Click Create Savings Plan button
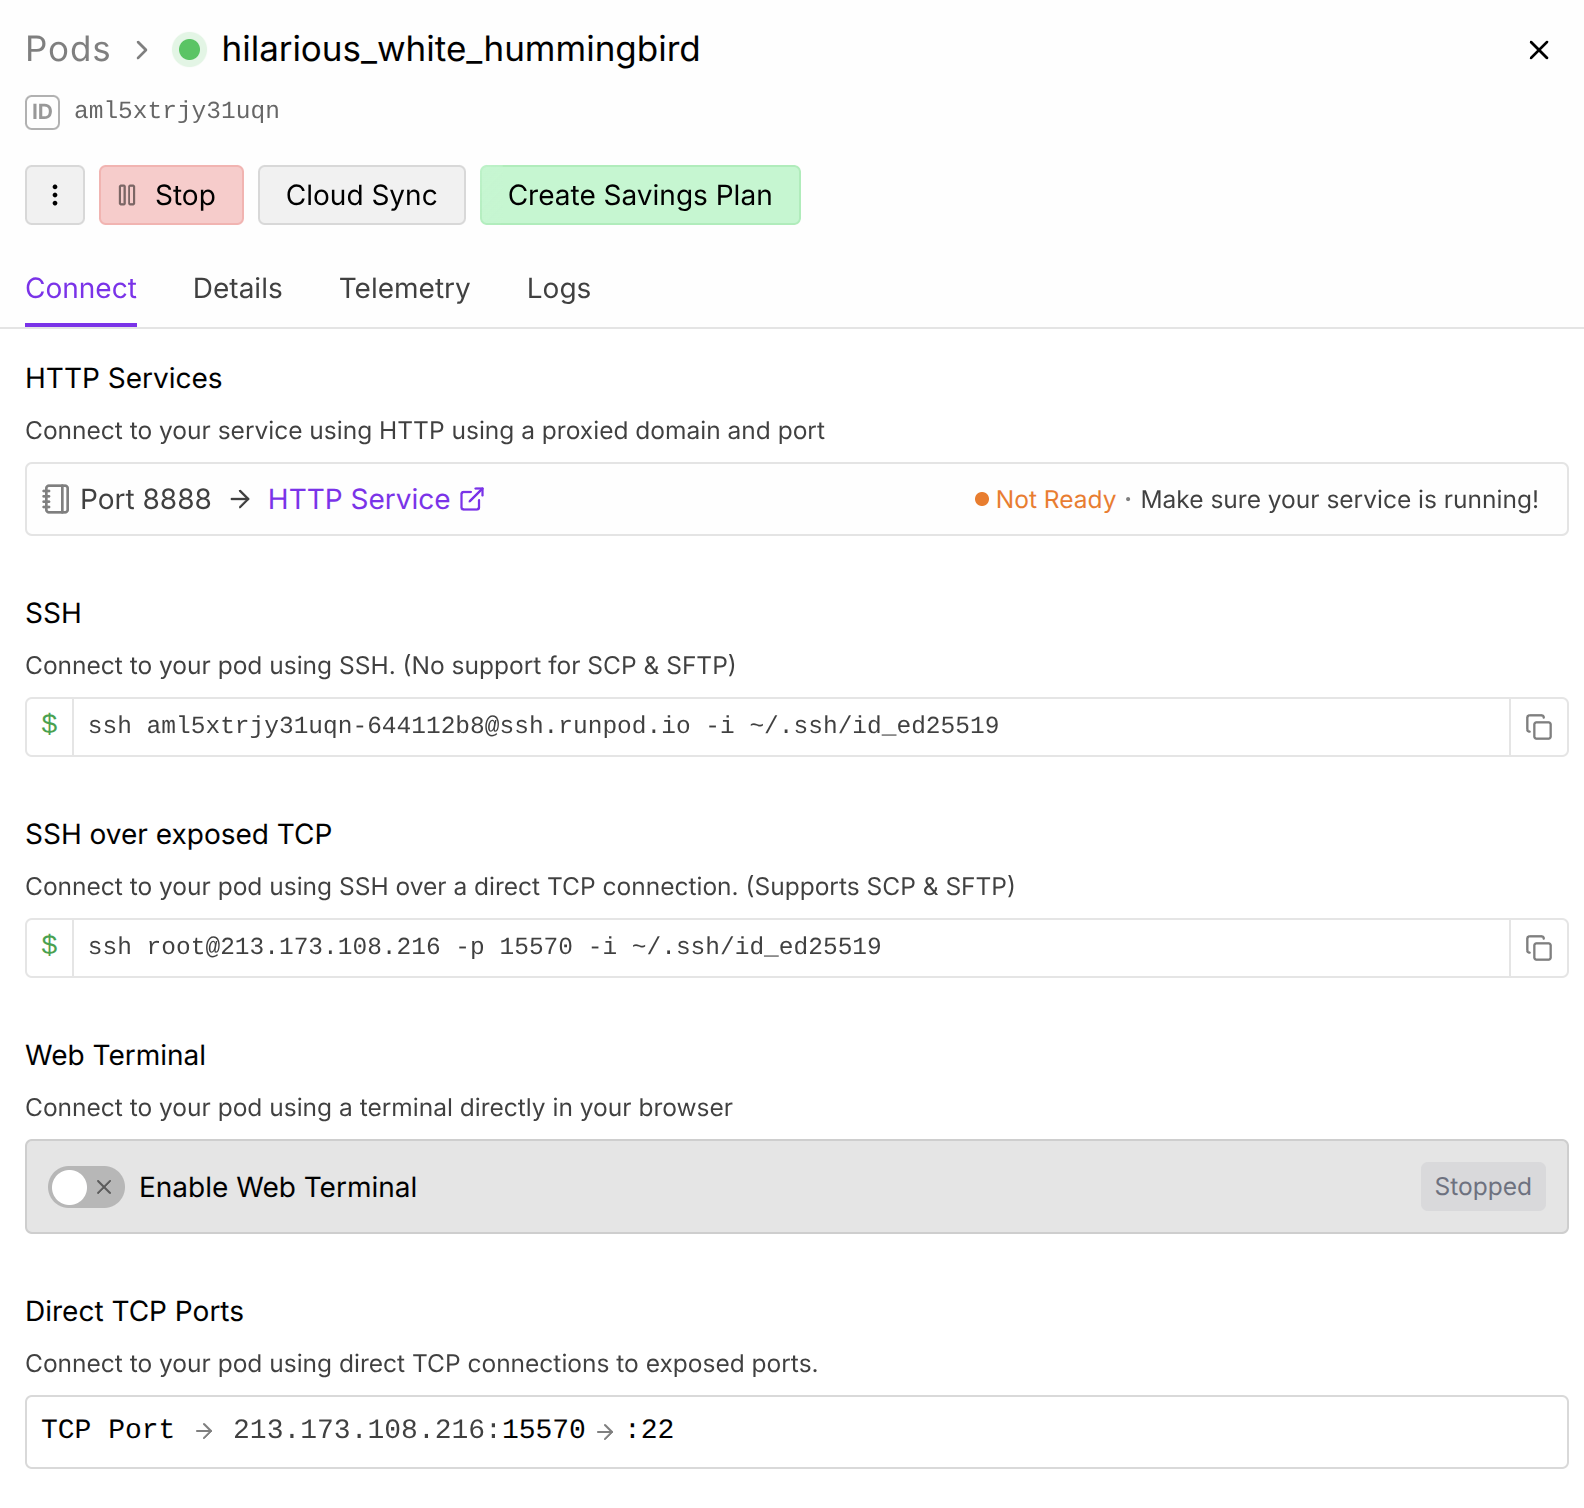 click(x=640, y=195)
